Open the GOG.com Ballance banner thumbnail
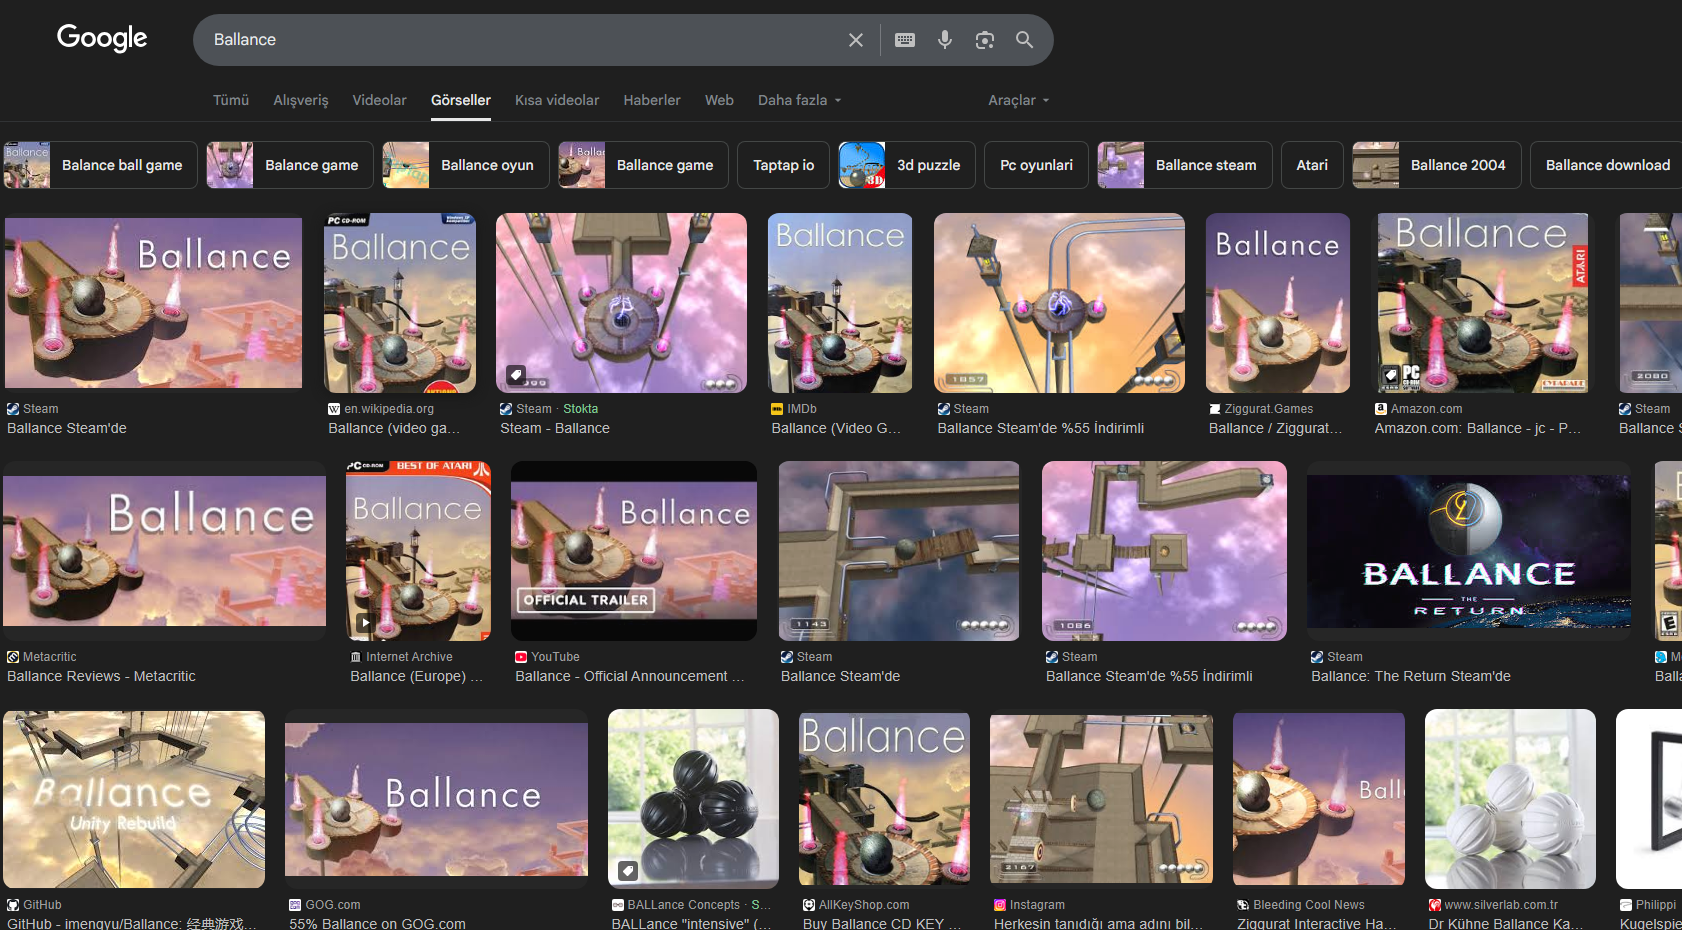 [437, 799]
